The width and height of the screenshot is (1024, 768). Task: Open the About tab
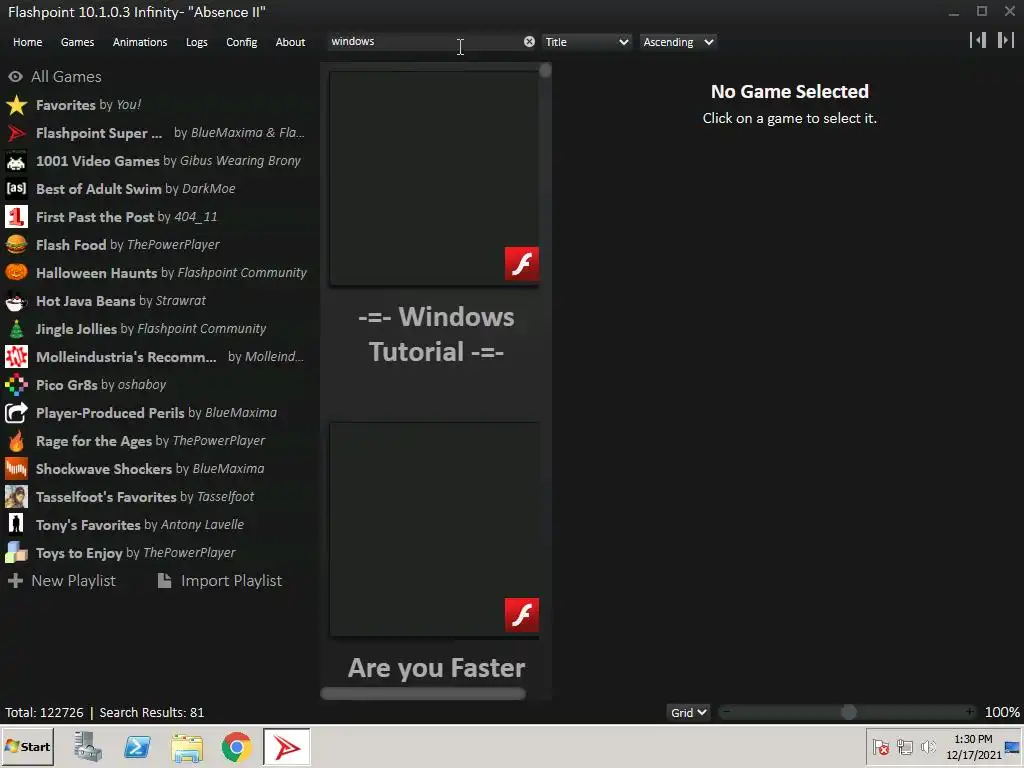[x=290, y=42]
